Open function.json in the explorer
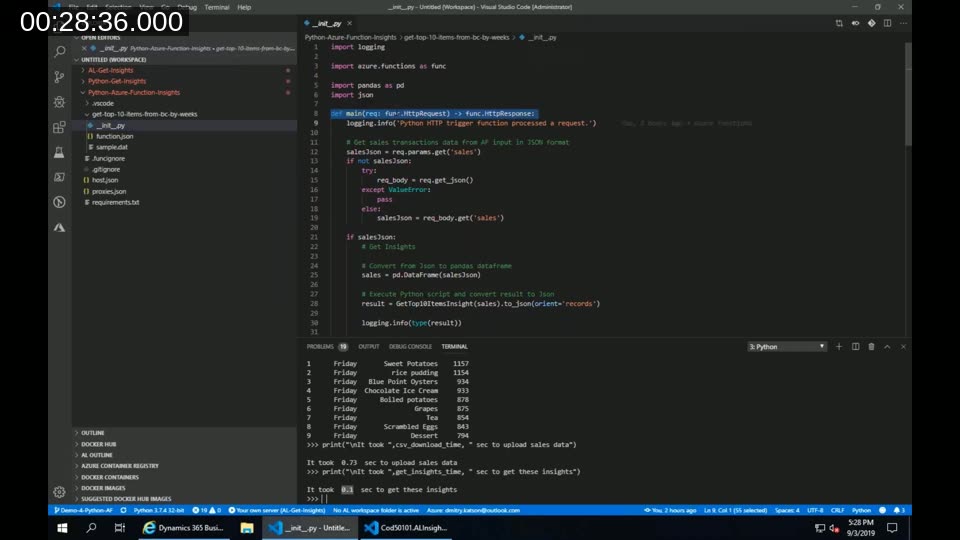960x540 pixels. tap(114, 137)
